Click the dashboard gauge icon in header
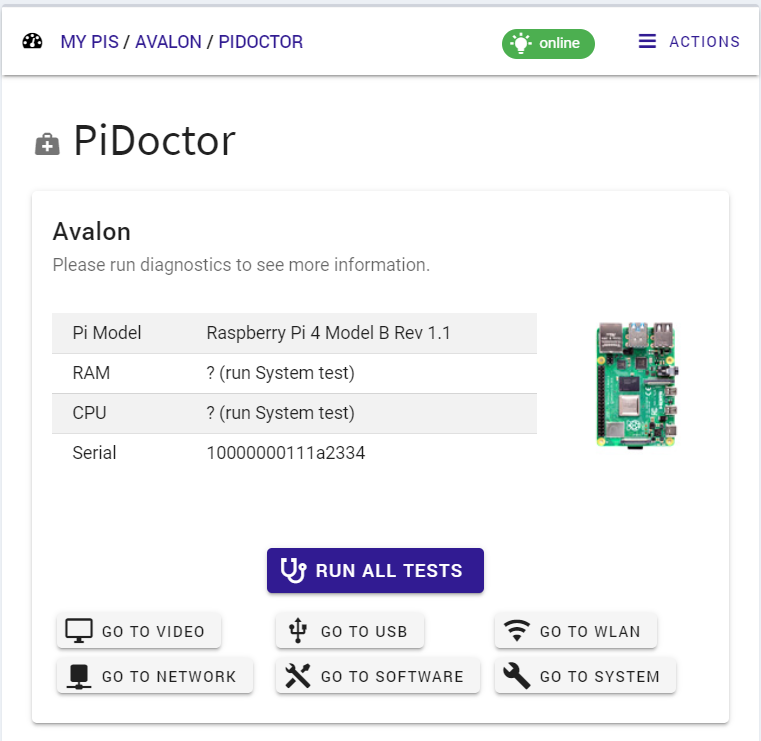The width and height of the screenshot is (761, 741). click(x=32, y=42)
